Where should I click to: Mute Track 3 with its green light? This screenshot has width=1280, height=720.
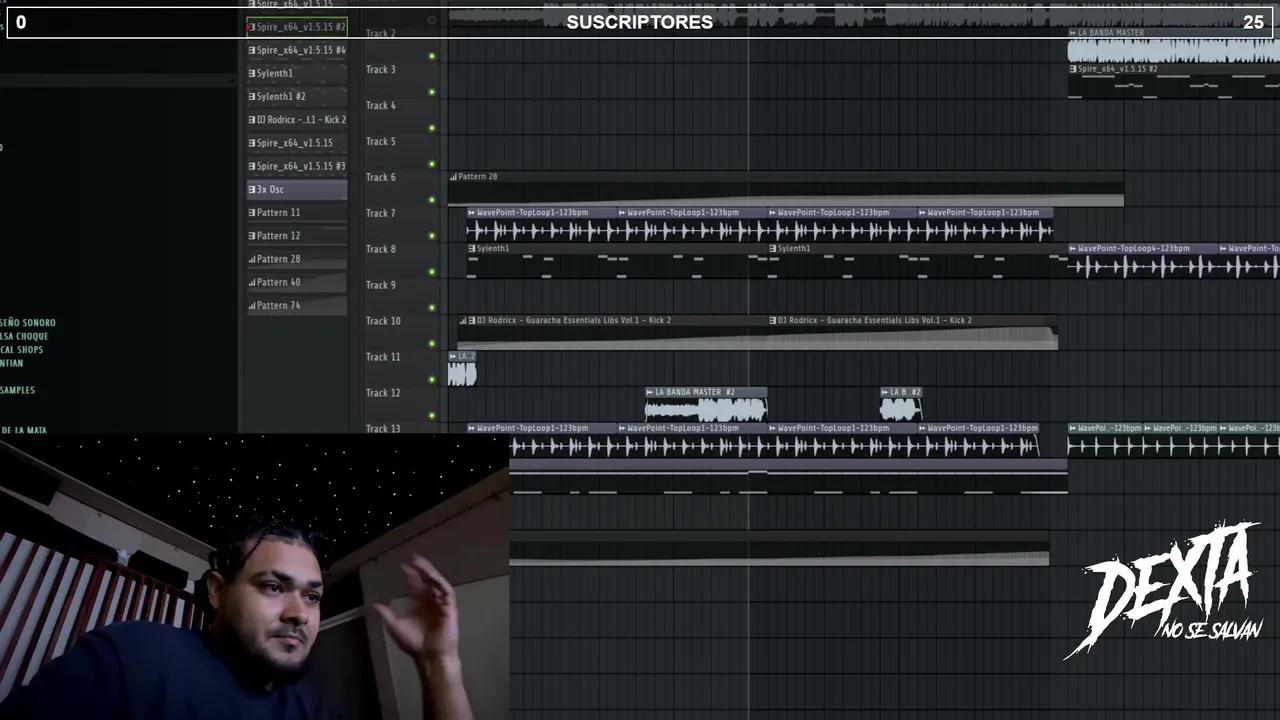tap(432, 92)
